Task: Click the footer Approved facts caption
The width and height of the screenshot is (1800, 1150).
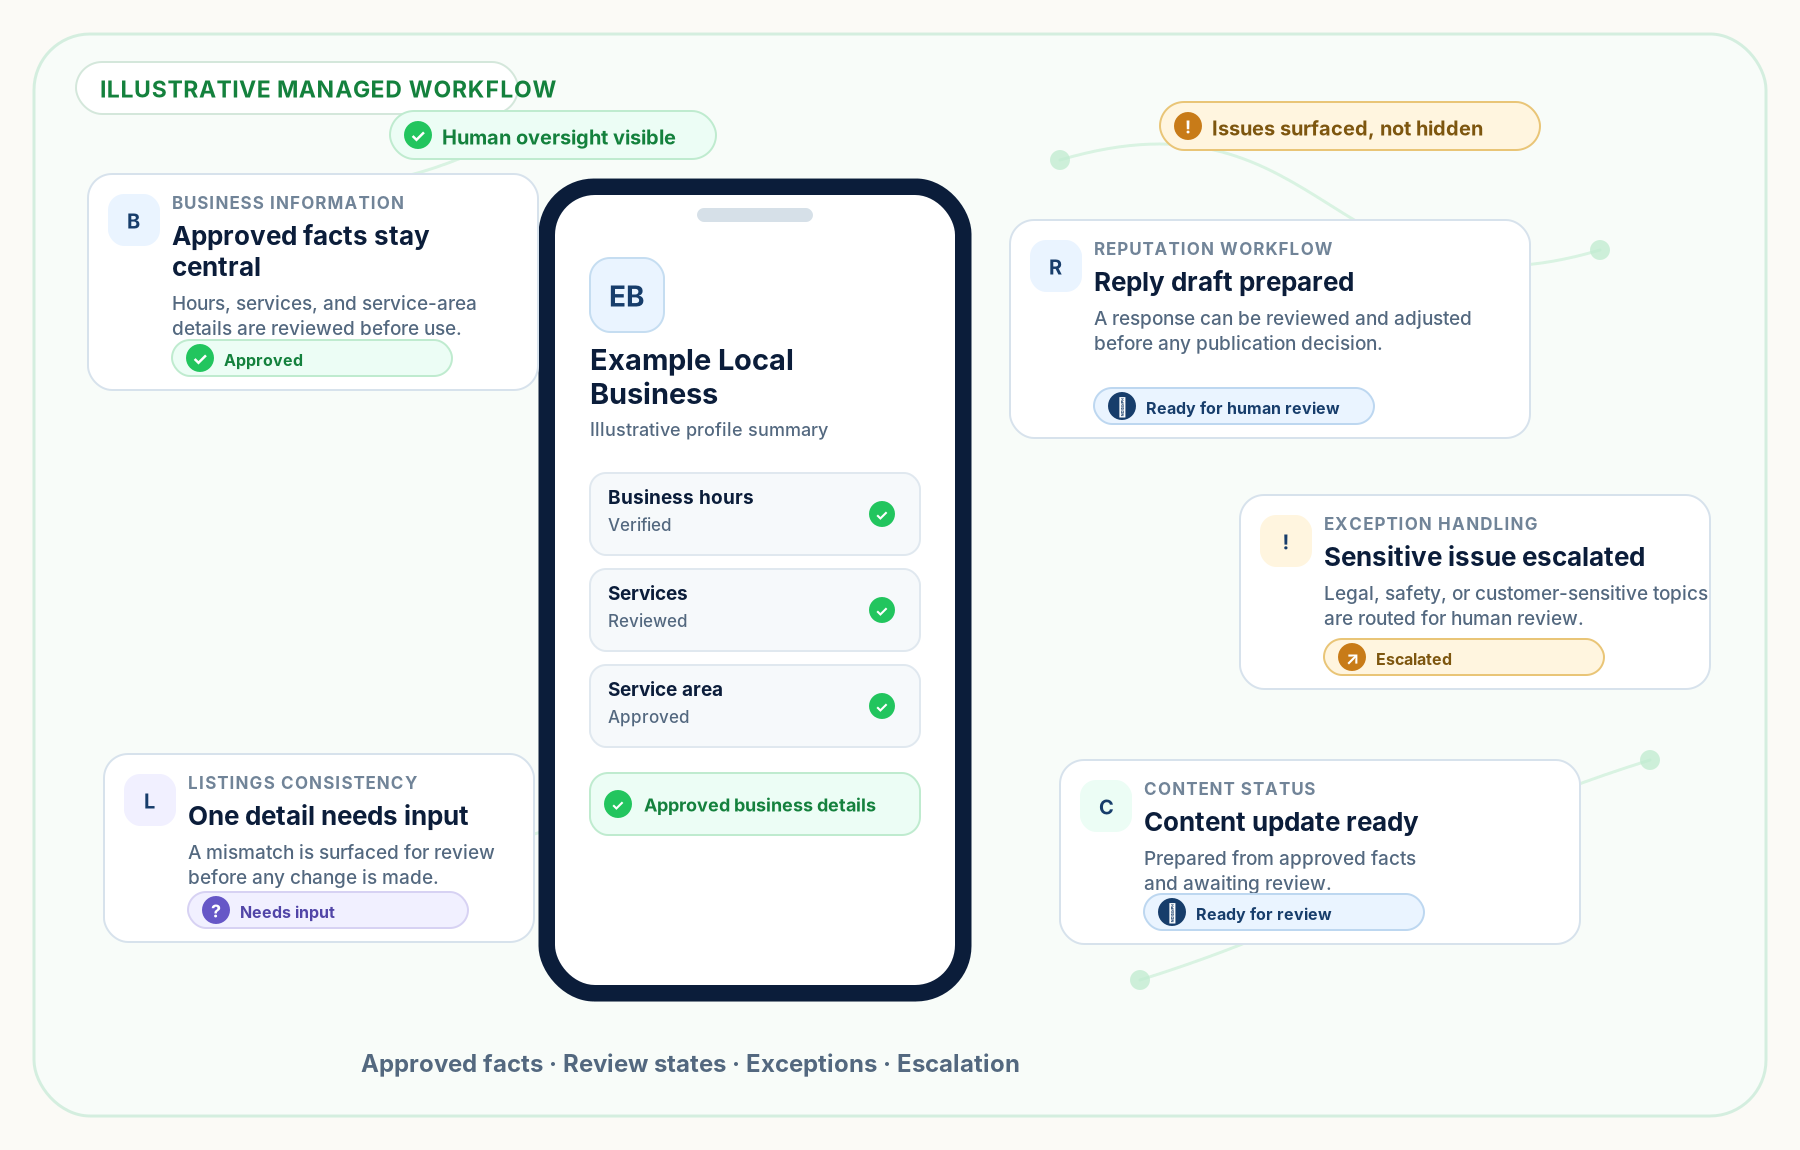Action: tap(690, 1063)
